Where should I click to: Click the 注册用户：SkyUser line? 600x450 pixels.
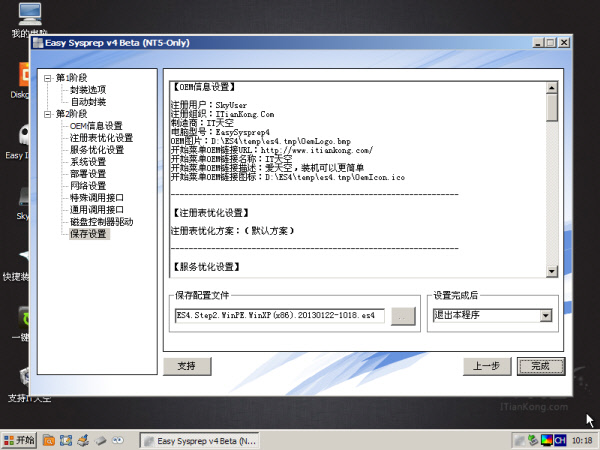tap(209, 105)
